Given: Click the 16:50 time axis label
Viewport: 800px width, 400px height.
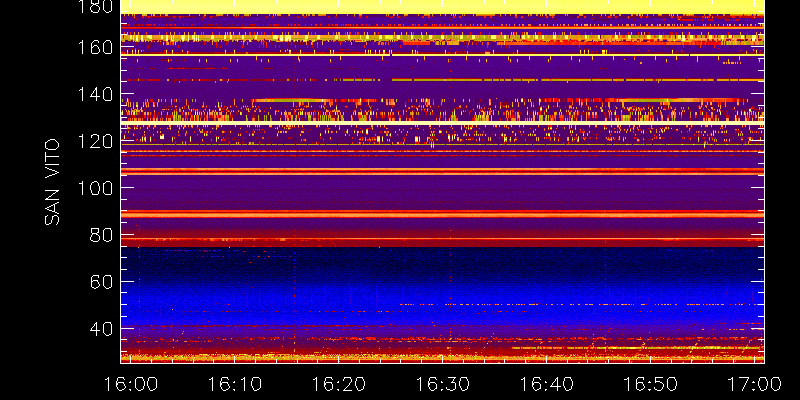Looking at the screenshot, I should (x=651, y=384).
